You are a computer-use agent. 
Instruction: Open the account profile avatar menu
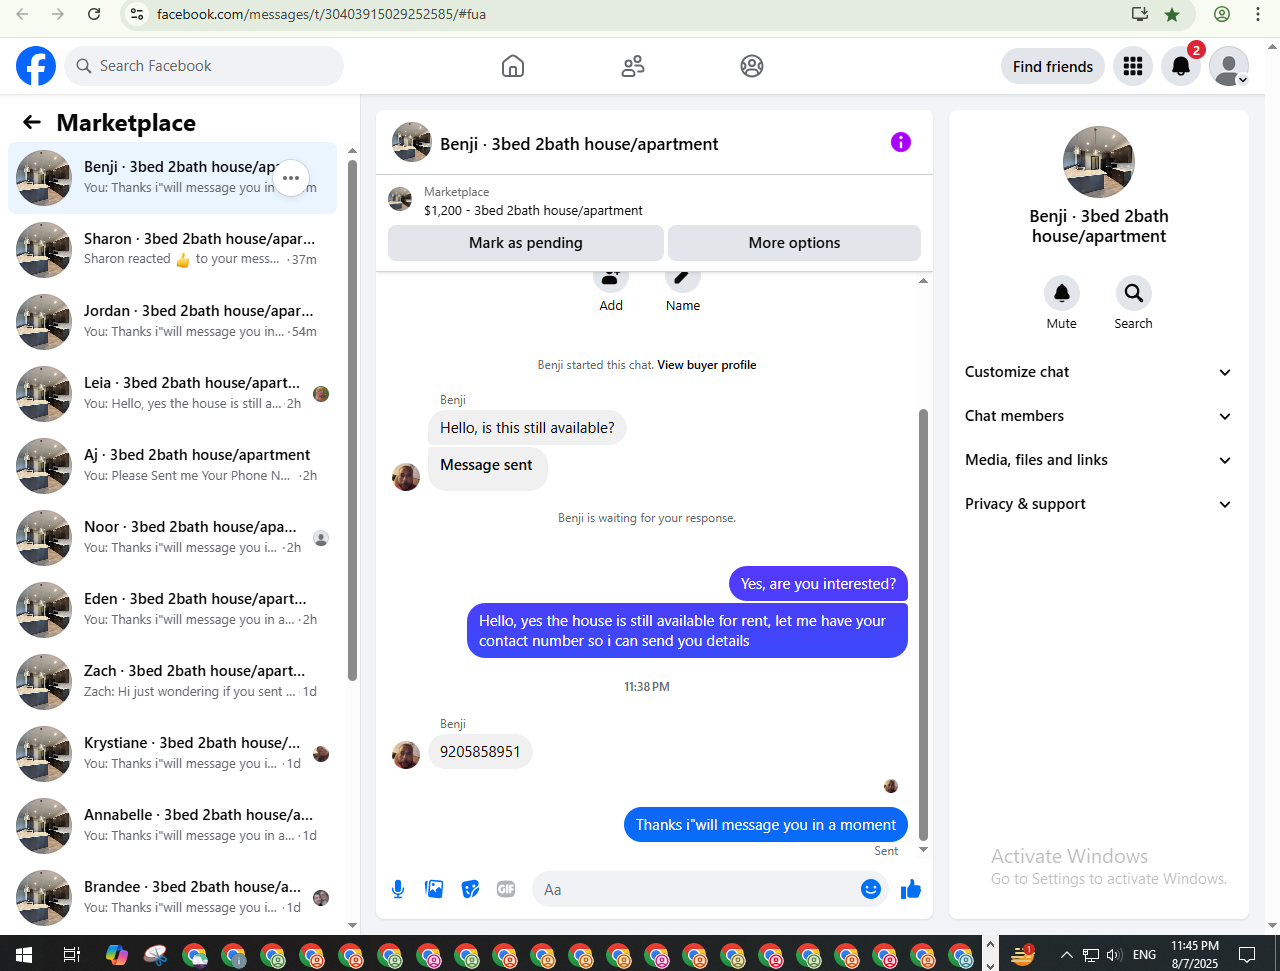1229,66
